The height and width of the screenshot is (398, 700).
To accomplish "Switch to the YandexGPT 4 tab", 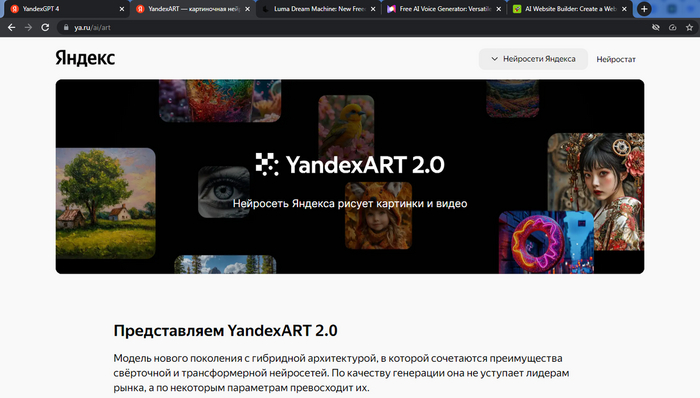I will (x=66, y=9).
